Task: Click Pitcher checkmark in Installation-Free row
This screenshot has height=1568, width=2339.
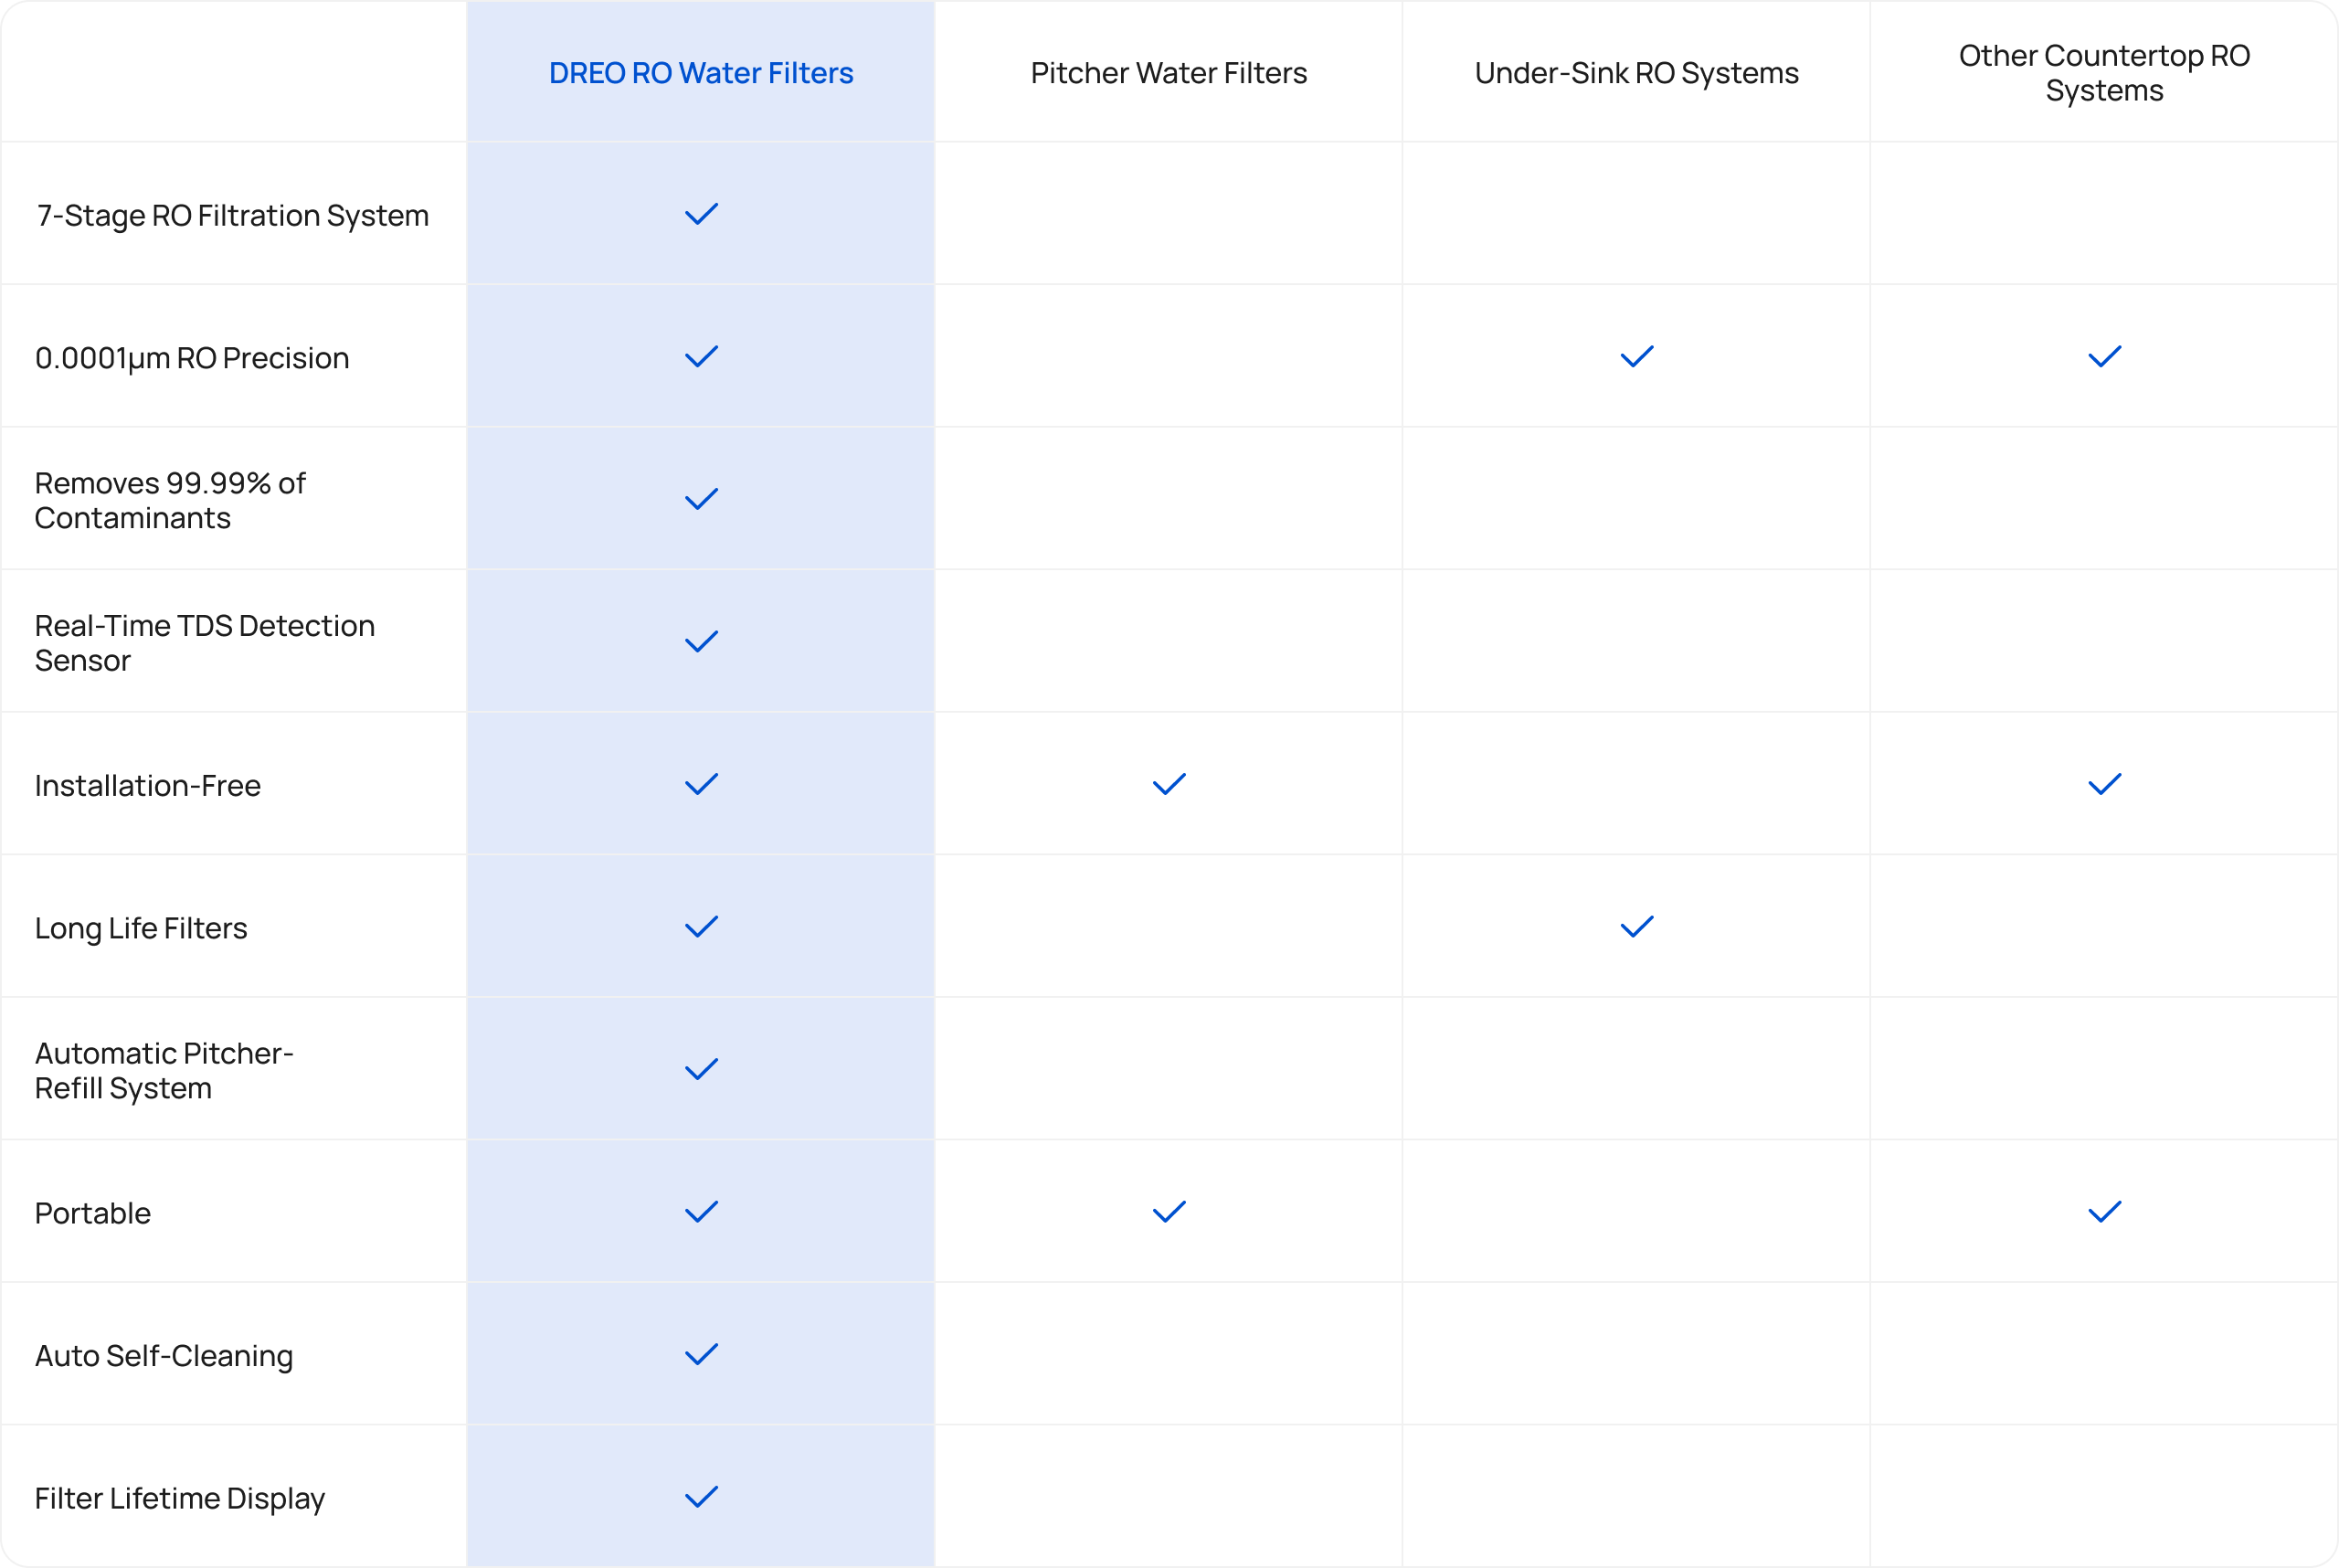Action: tap(1168, 784)
